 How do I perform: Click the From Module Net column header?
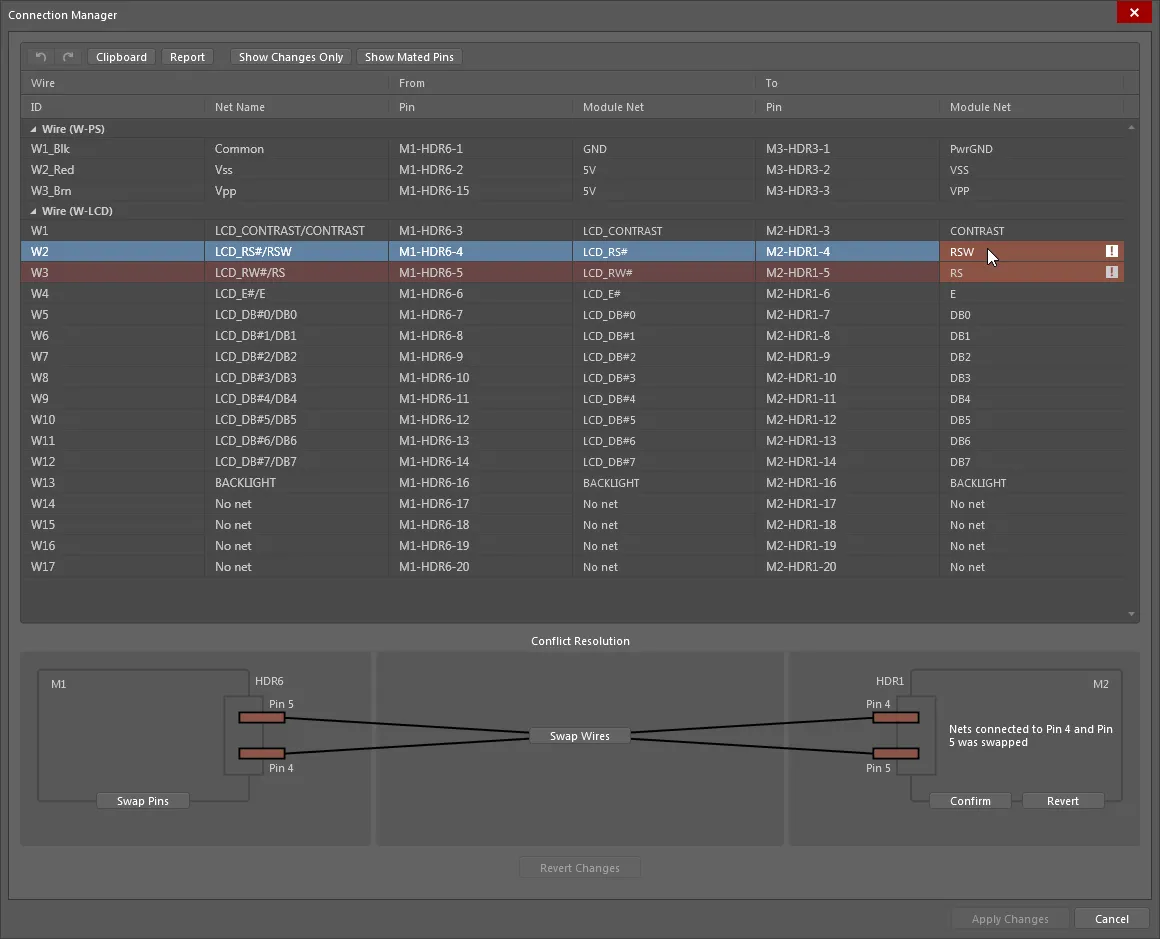(x=664, y=107)
